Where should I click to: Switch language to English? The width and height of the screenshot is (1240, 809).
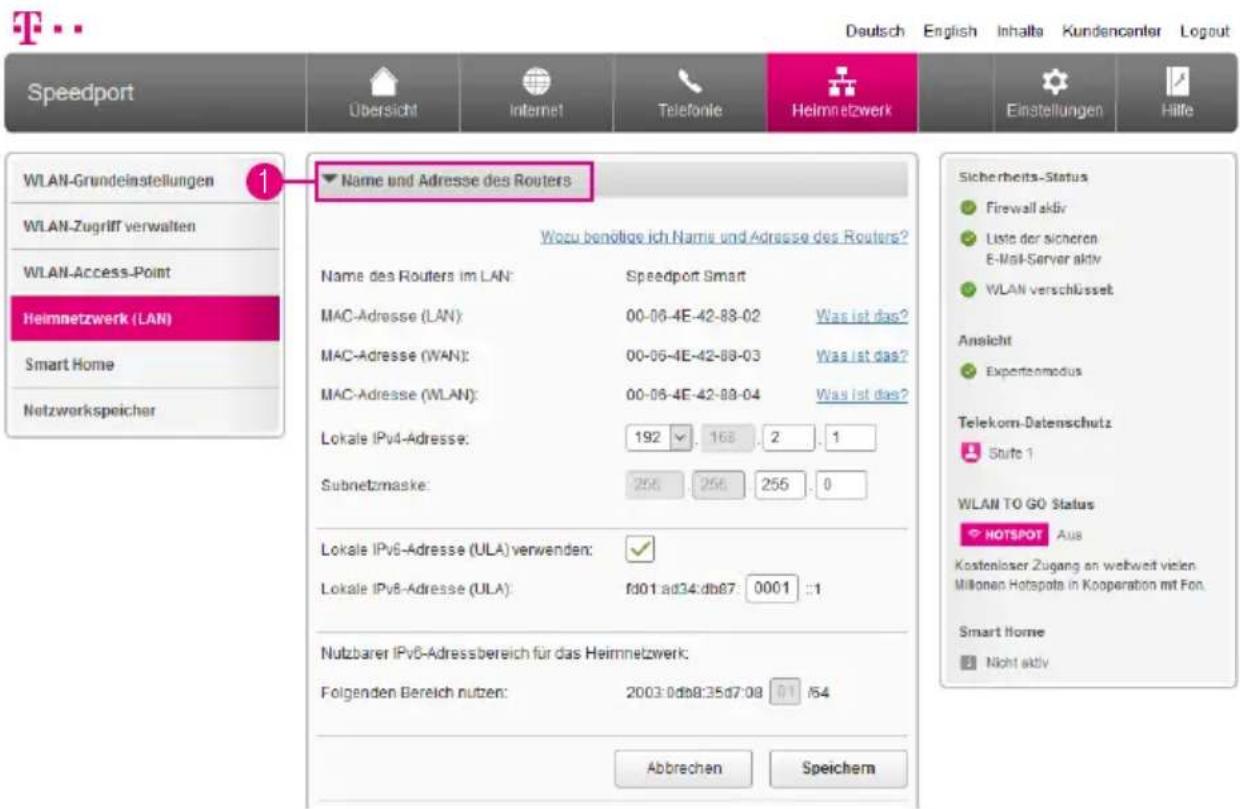click(950, 31)
